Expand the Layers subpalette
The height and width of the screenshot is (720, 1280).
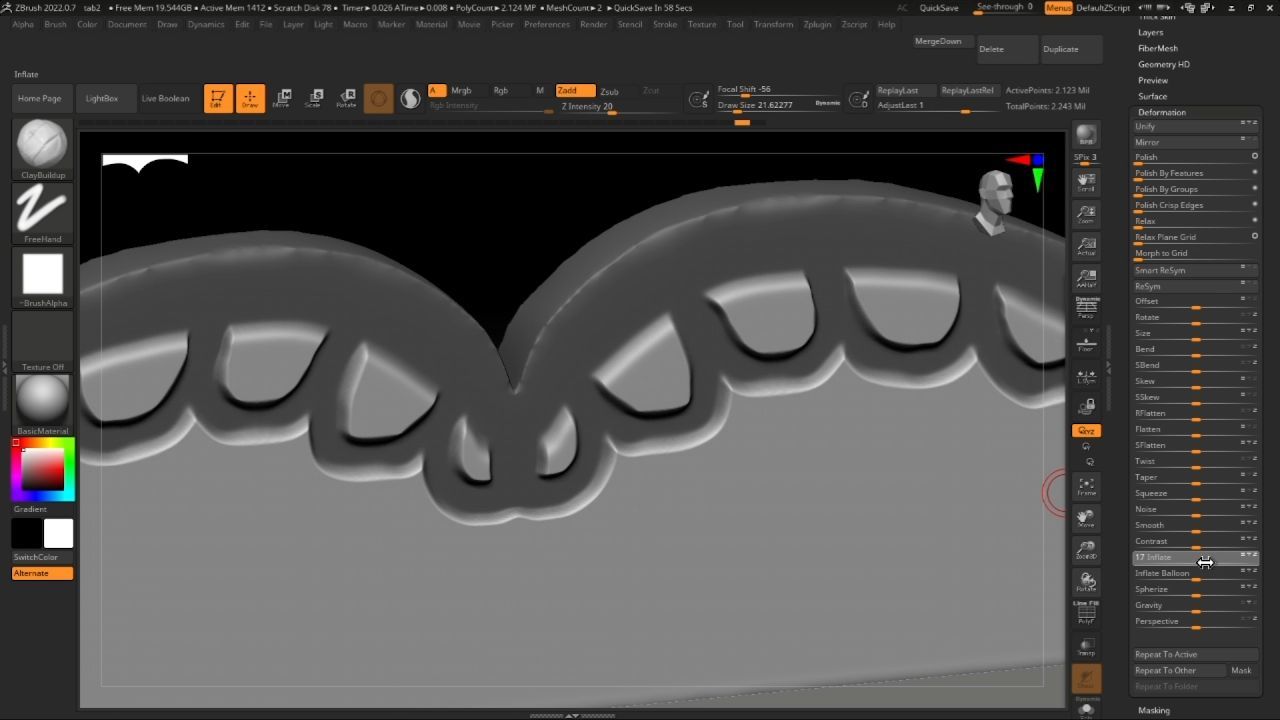click(x=1150, y=32)
